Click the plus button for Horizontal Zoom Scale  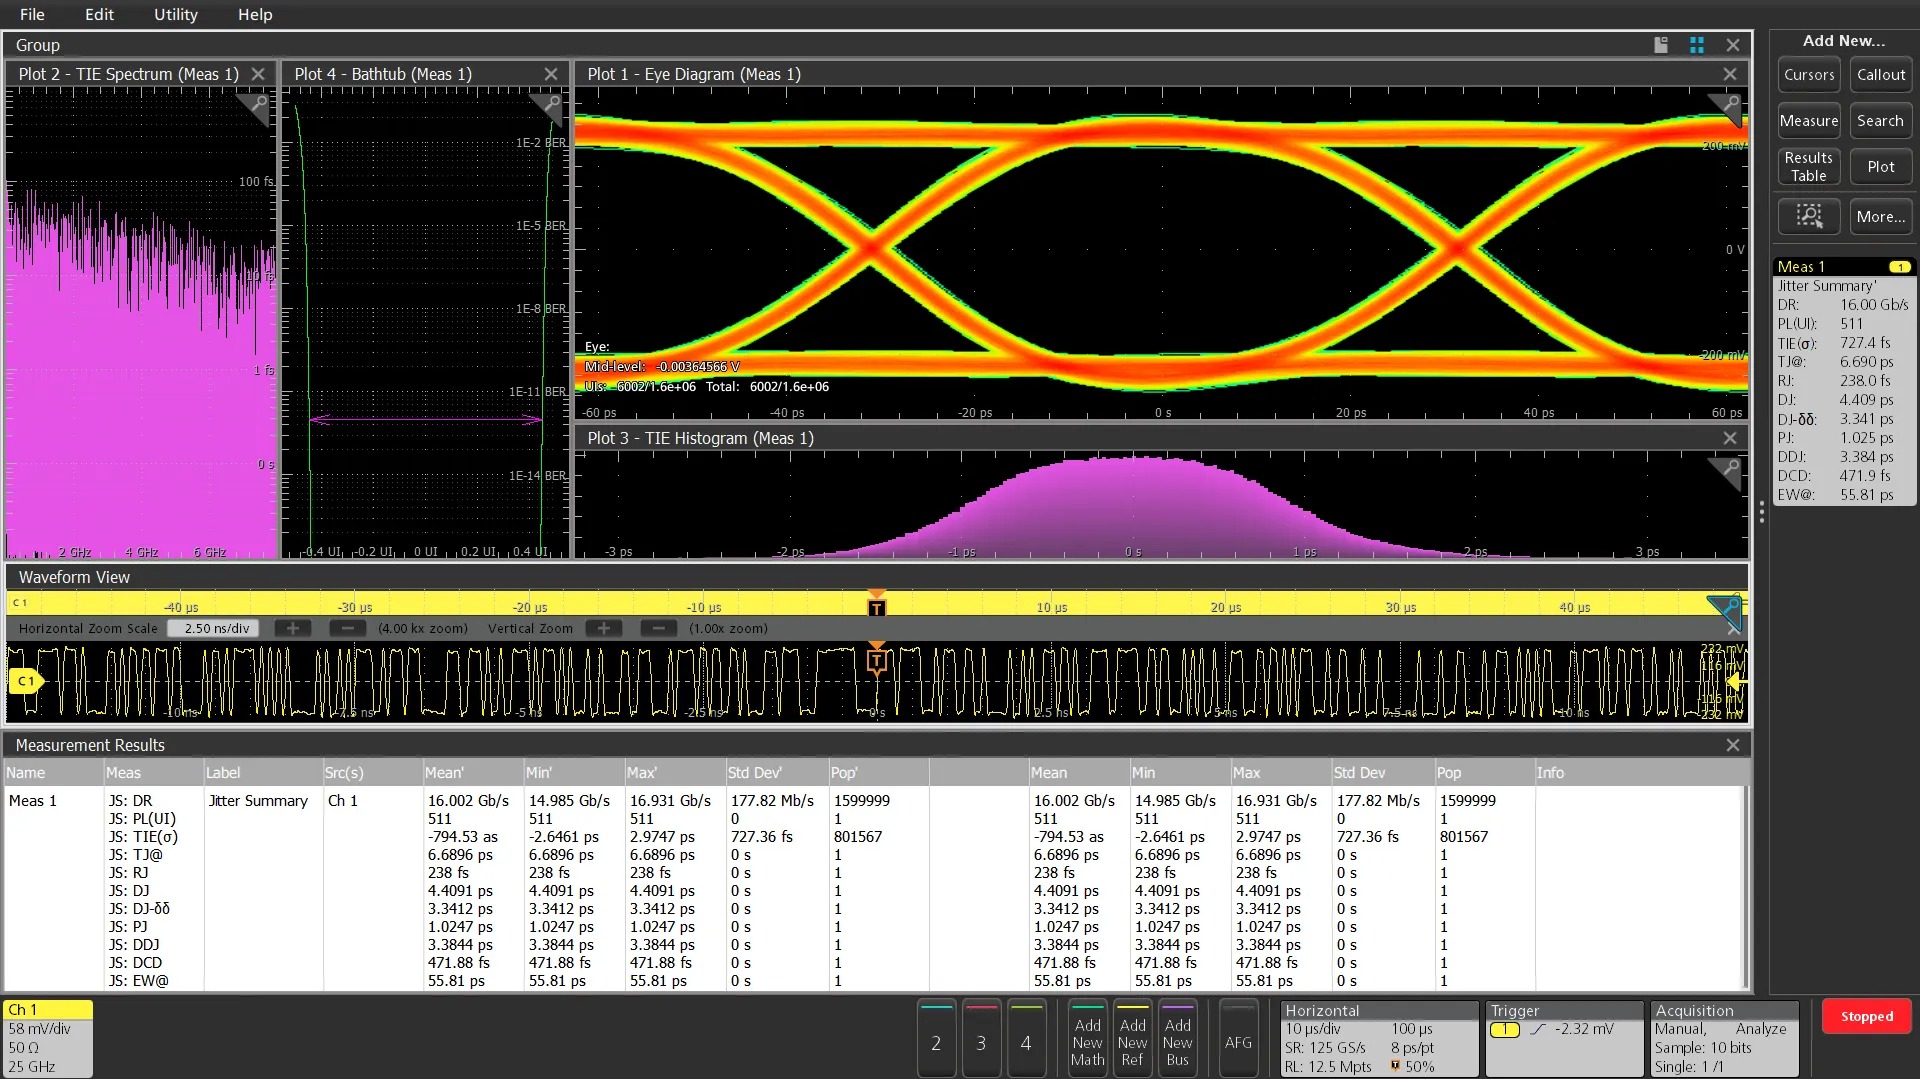[x=293, y=629]
